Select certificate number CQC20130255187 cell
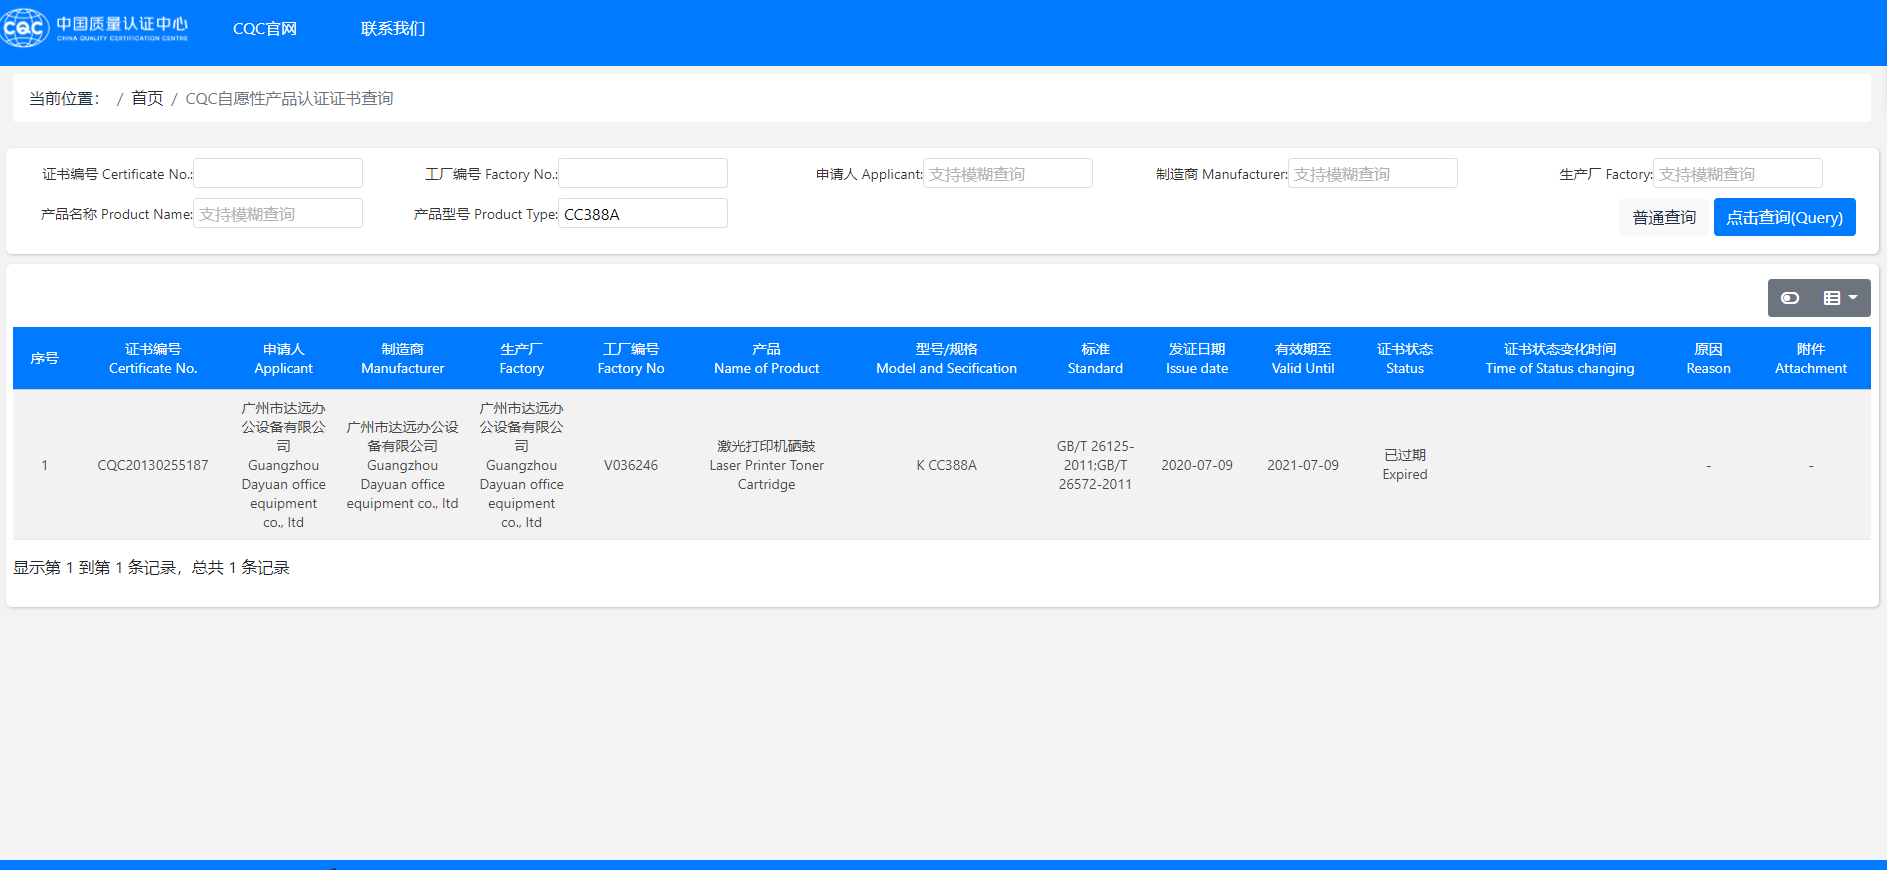Image resolution: width=1887 pixels, height=870 pixels. click(153, 465)
